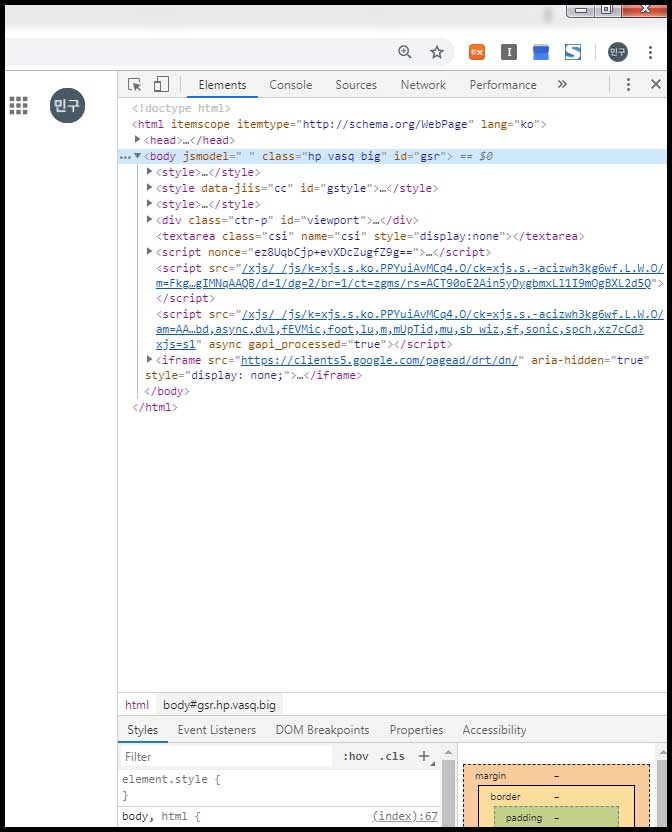
Task: Activate the inspect element picker icon
Action: point(134,85)
